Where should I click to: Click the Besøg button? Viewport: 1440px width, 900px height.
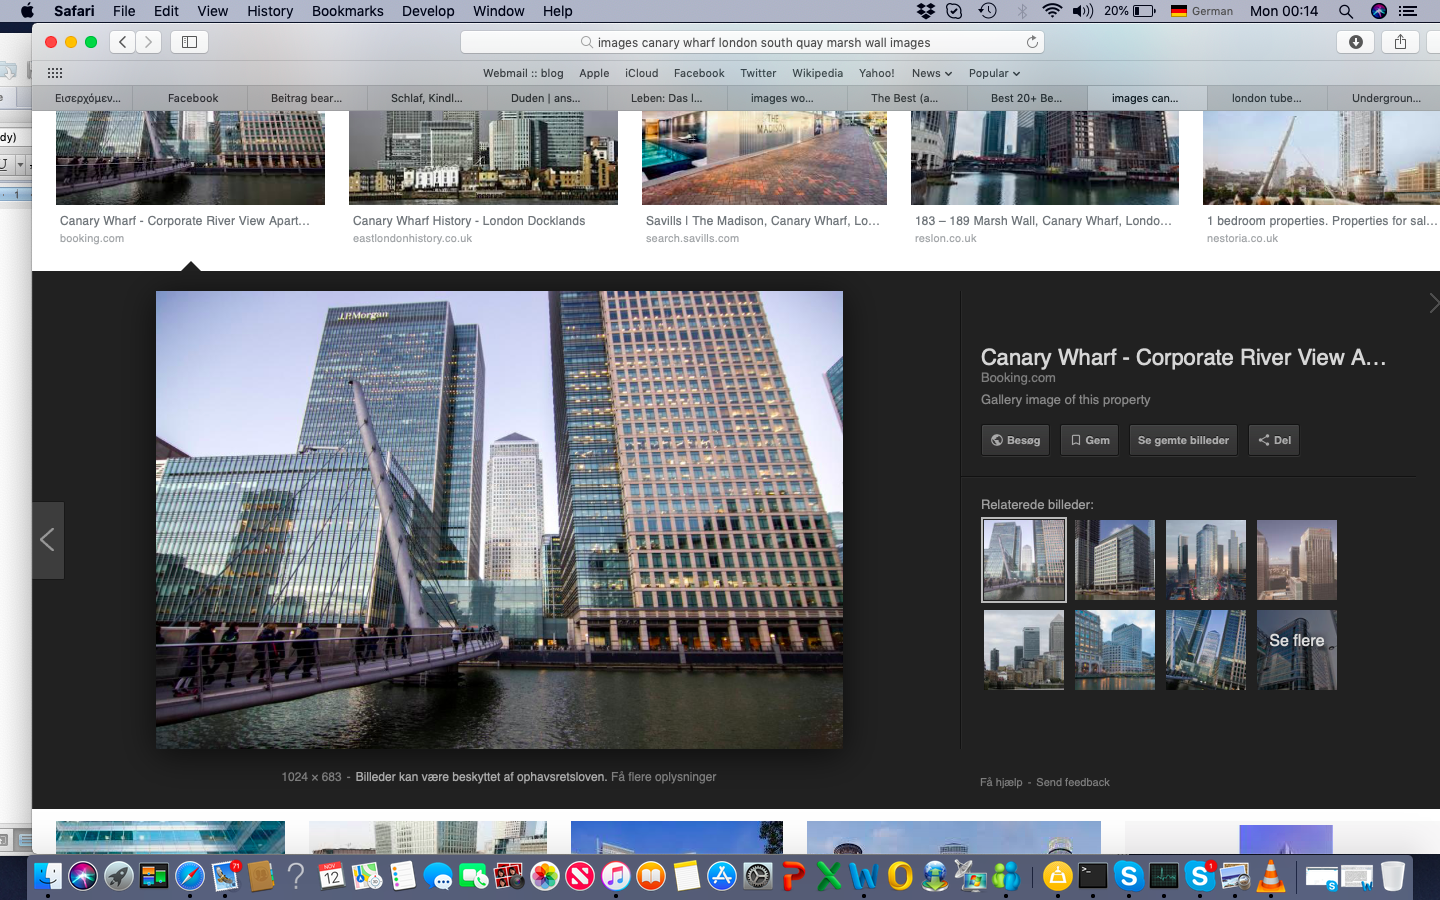tap(1015, 440)
